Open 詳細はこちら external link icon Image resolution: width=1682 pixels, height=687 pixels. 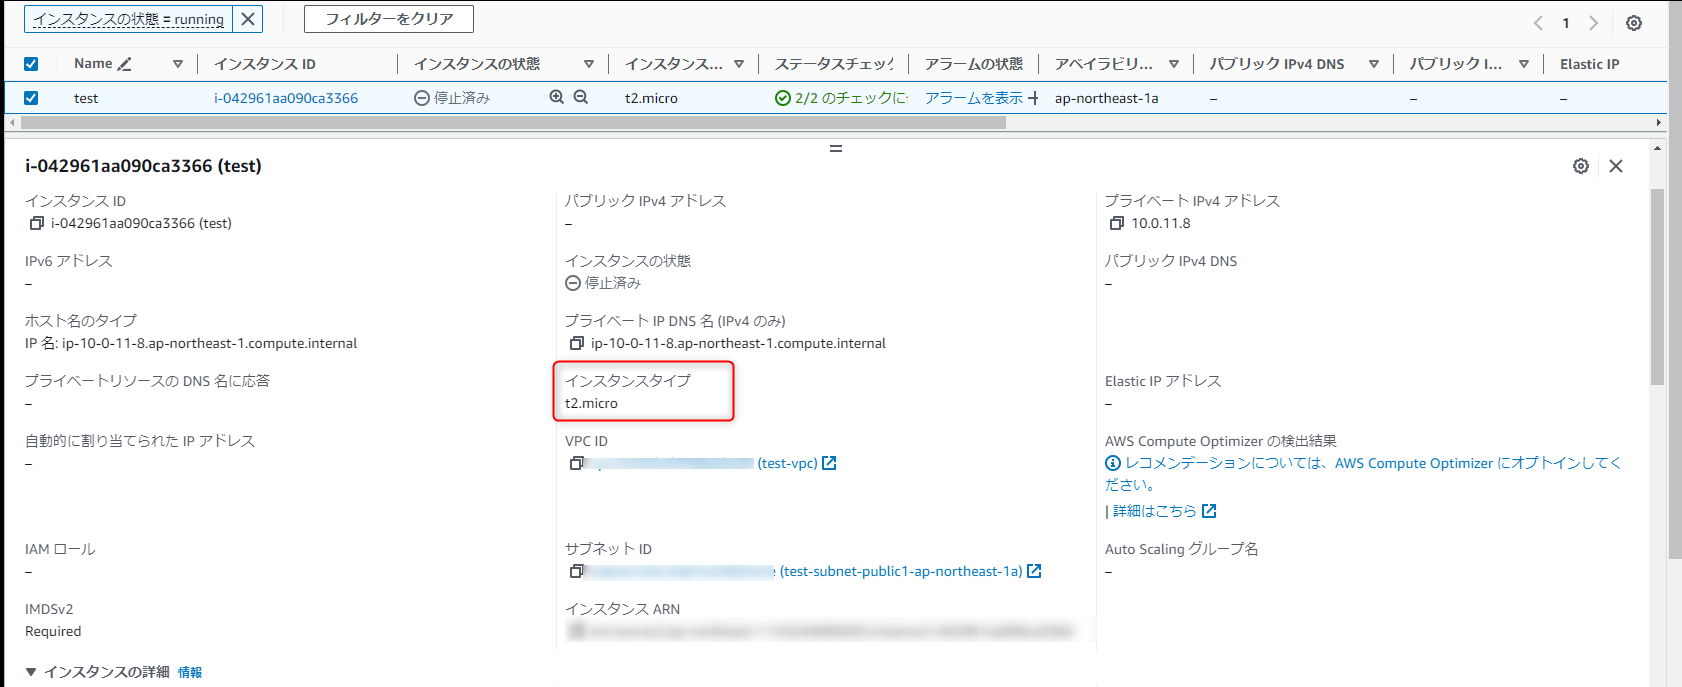[x=1209, y=511]
